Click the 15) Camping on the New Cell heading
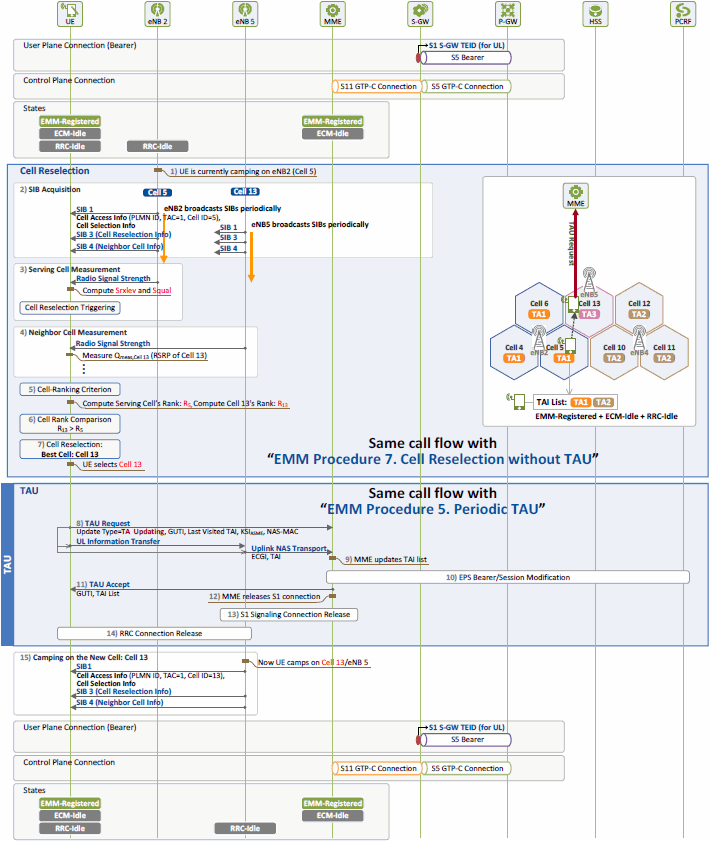Image resolution: width=710 pixels, height=841 pixels. point(84,657)
